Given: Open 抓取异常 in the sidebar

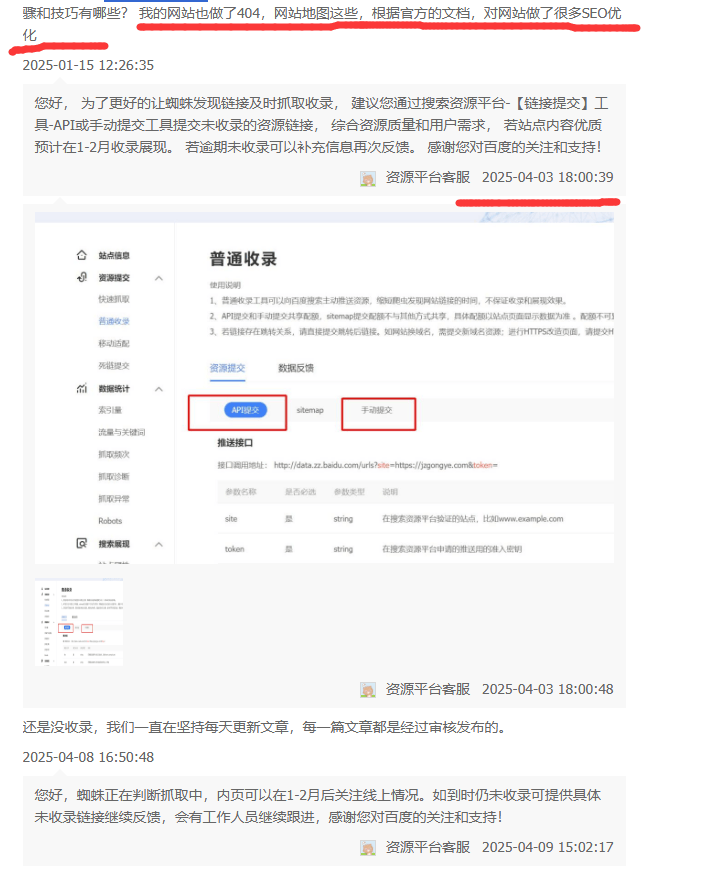Looking at the screenshot, I should (114, 499).
